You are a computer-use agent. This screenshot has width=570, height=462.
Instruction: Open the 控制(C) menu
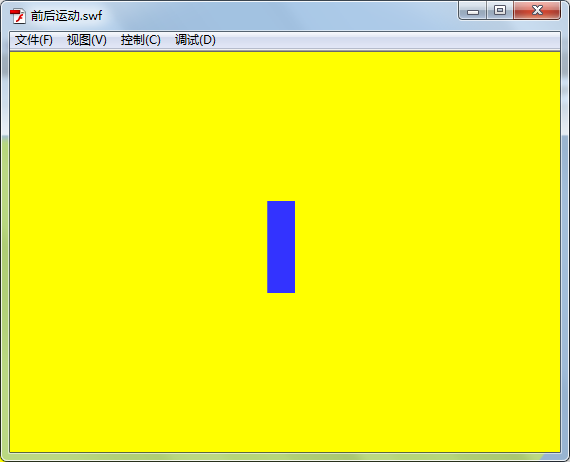coord(141,40)
